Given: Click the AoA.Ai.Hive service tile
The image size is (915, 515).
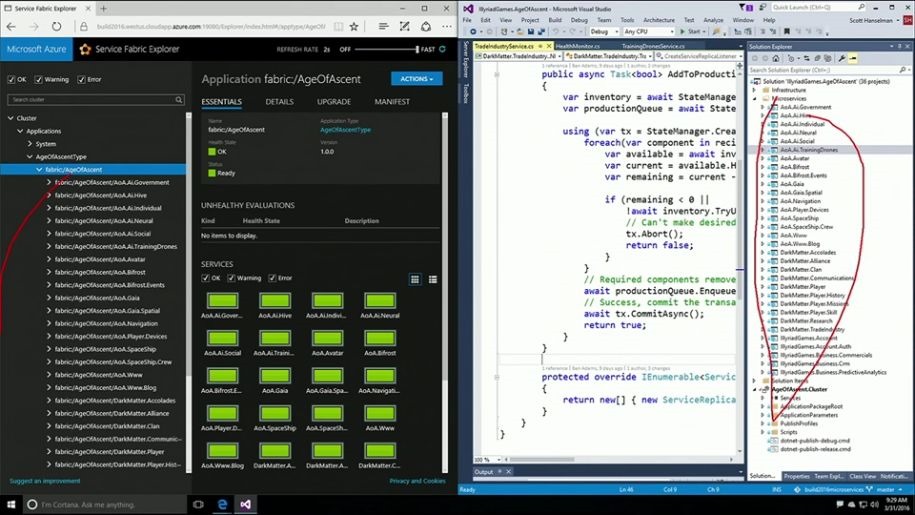Looking at the screenshot, I should 275,303.
